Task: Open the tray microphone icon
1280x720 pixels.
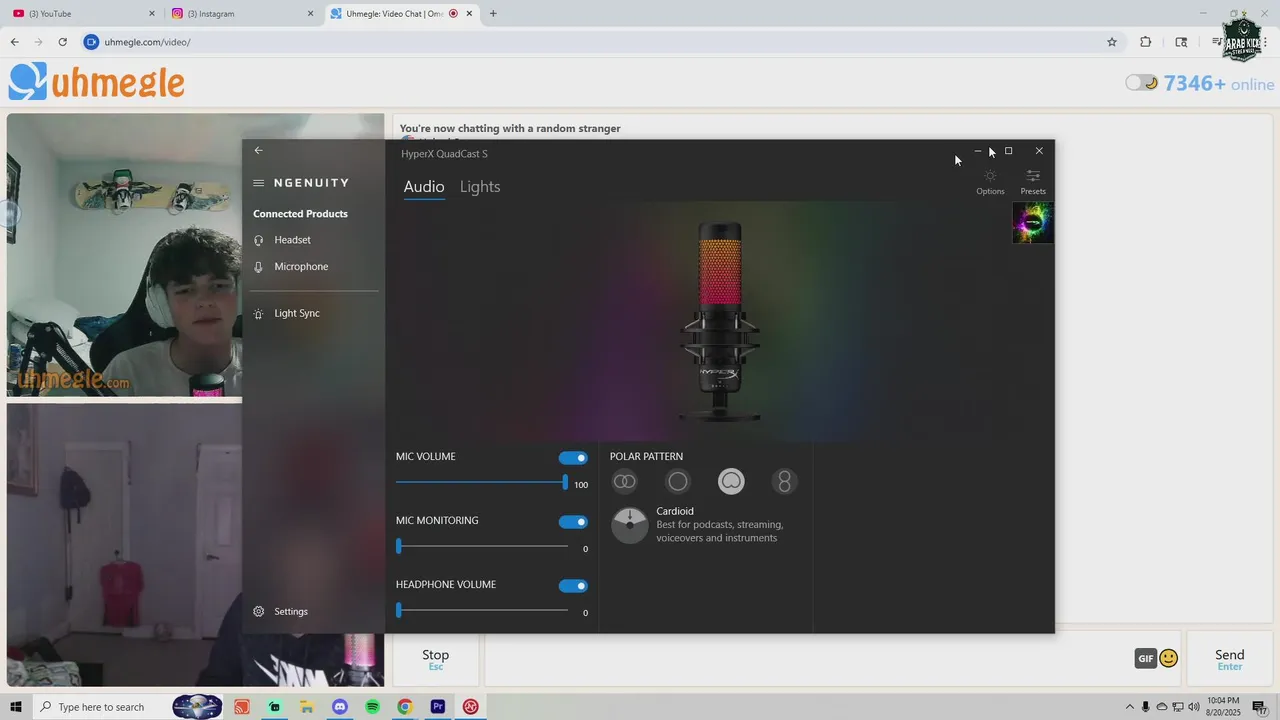Action: pyautogui.click(x=1146, y=707)
